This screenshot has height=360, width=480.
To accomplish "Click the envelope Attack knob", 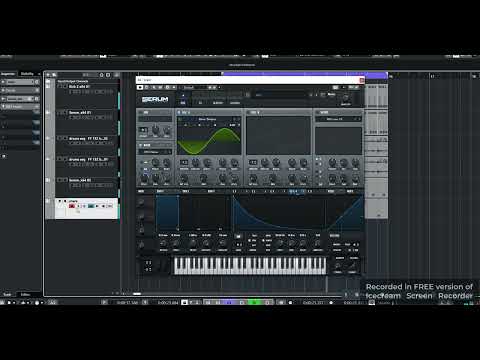I will (x=163, y=244).
